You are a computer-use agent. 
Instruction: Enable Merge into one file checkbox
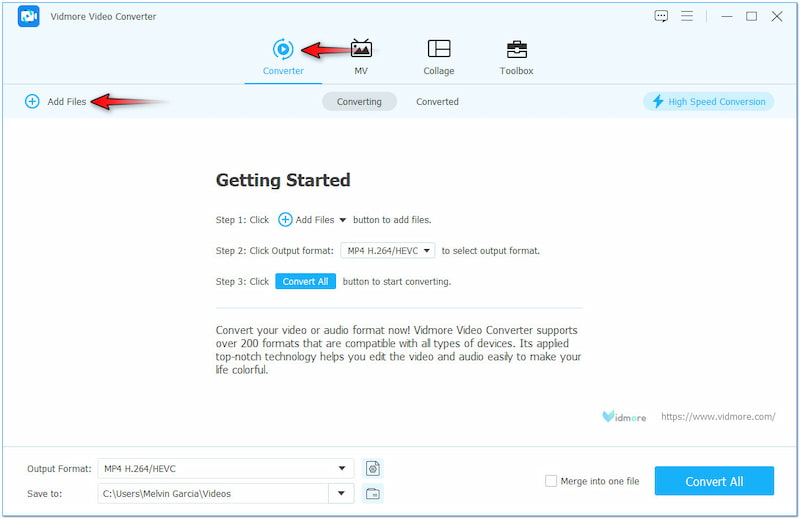(551, 481)
